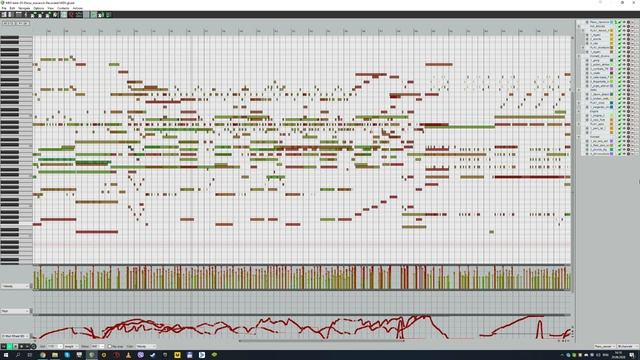Toggle visibility checkmark on the purple-swatch track row
Image resolution: width=640 pixels, height=360 pixels.
pos(619,141)
